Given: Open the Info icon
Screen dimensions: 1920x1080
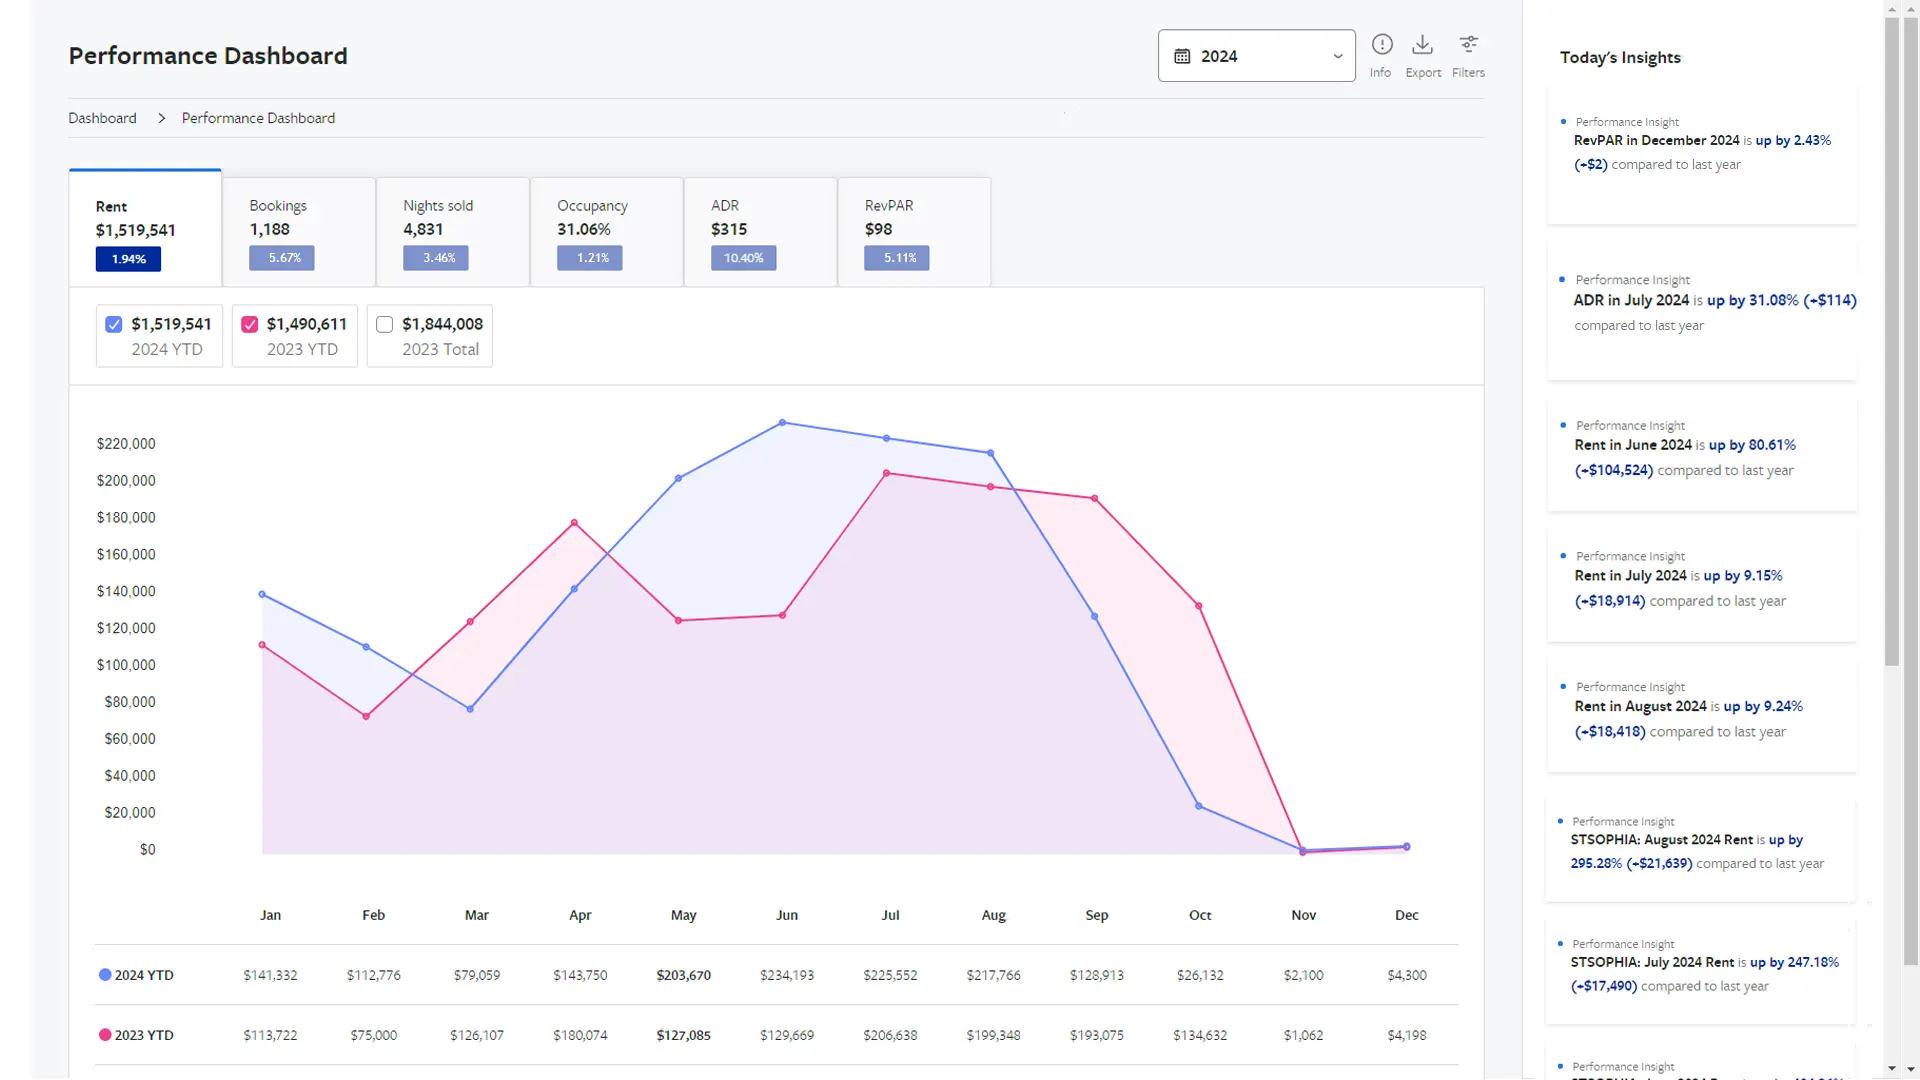Looking at the screenshot, I should [1381, 44].
